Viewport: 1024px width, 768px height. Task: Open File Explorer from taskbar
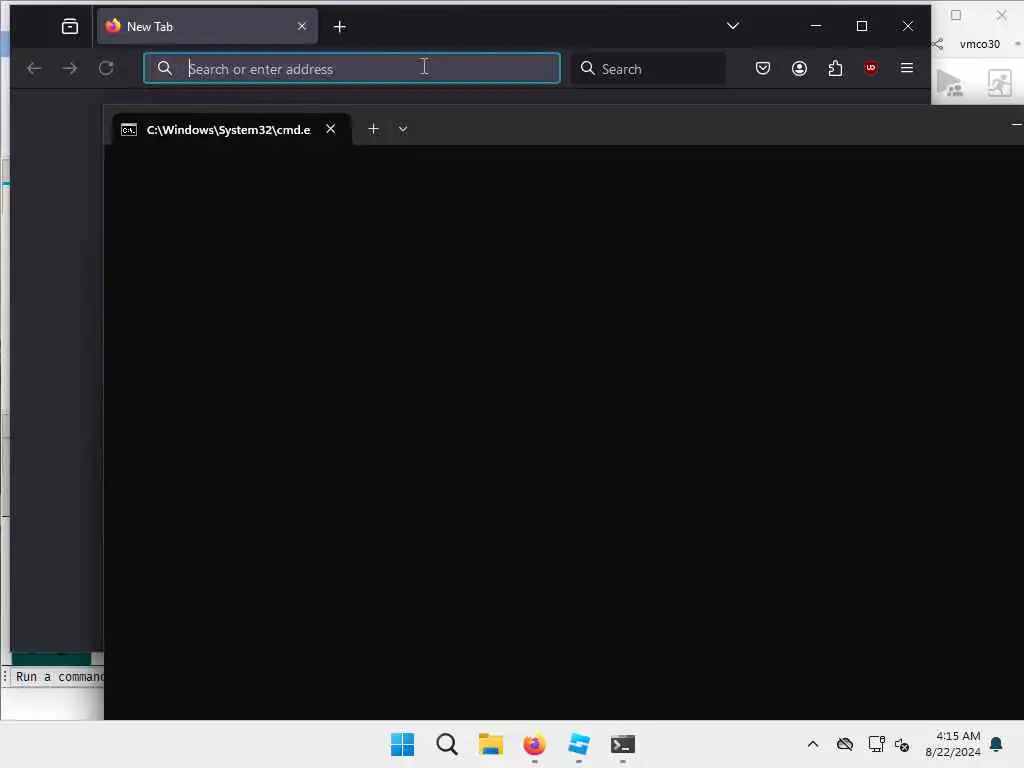click(490, 744)
